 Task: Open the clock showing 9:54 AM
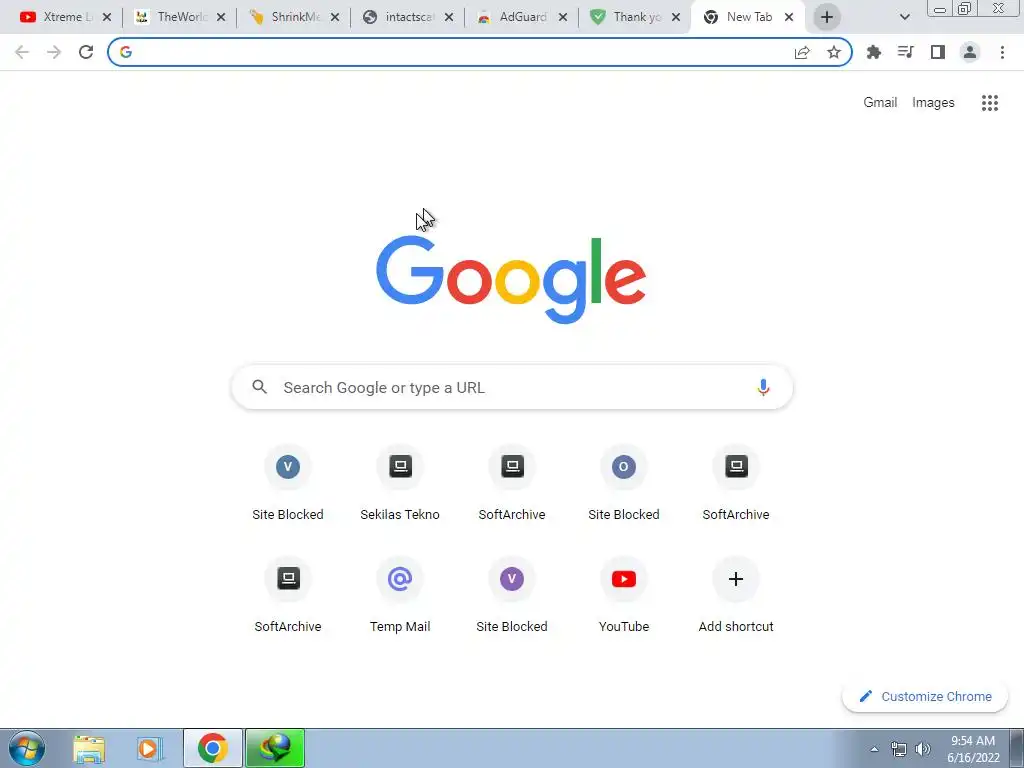(972, 748)
